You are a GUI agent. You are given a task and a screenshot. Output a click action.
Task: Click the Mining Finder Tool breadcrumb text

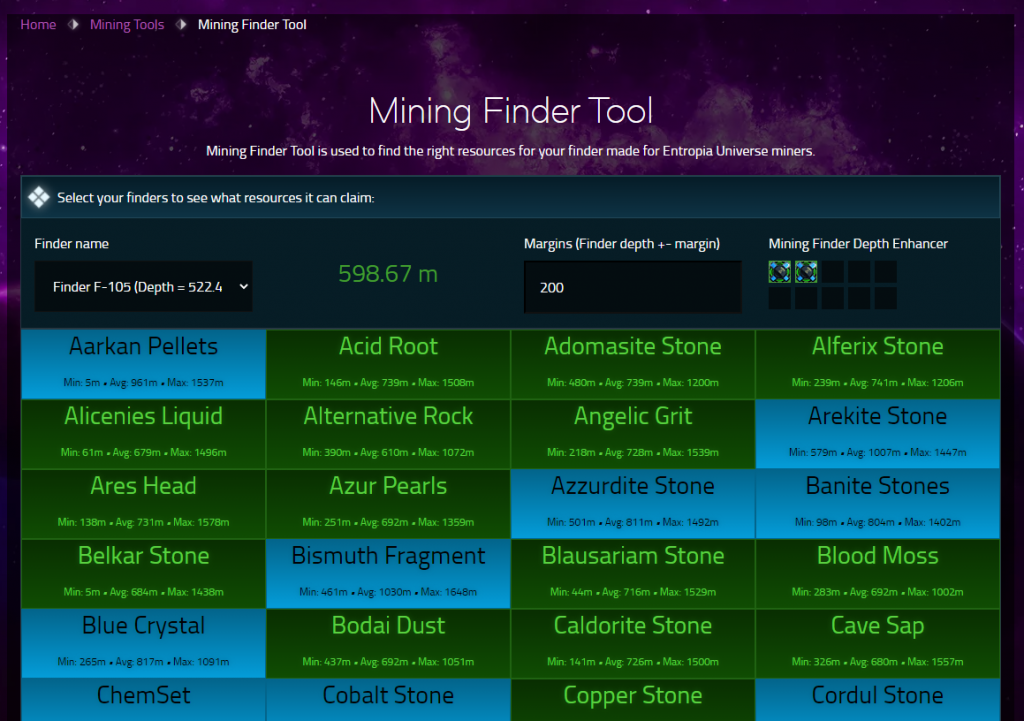pyautogui.click(x=252, y=25)
